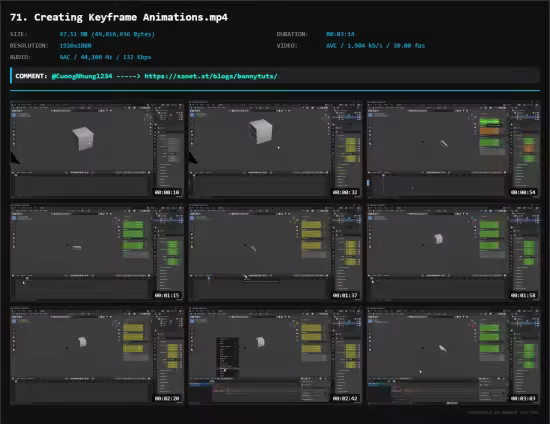Select the audio value AAC / 44,100 Hz

(105, 57)
